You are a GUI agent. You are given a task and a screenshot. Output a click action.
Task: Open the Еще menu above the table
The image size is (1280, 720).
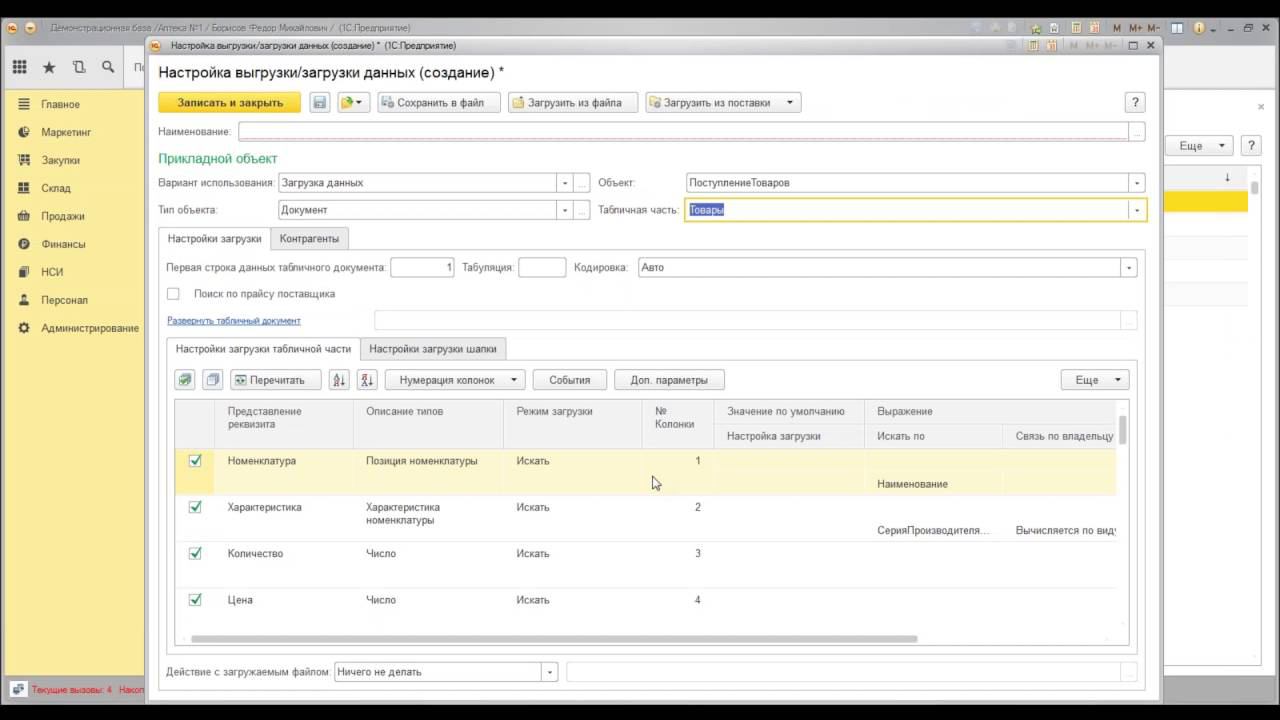click(x=1095, y=380)
